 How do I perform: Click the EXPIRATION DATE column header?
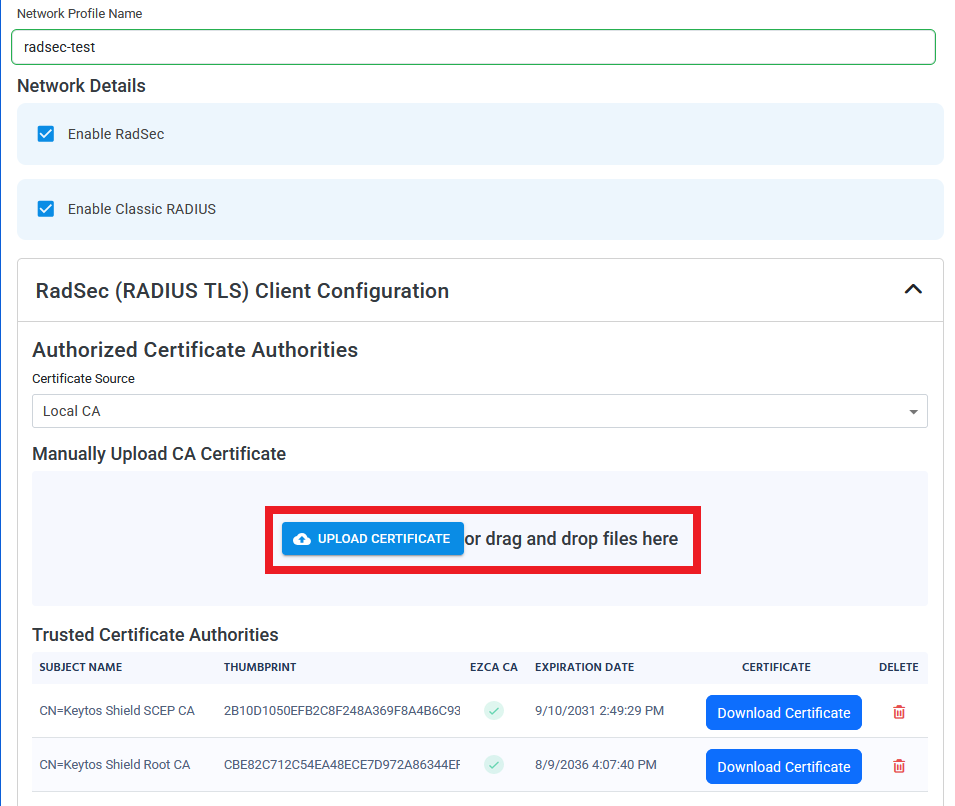click(x=585, y=667)
